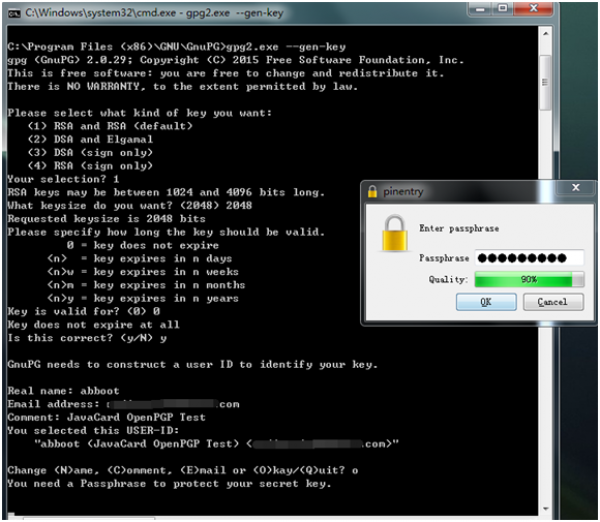
Task: Click the 'What keysize do you want?' line
Action: 130,206
